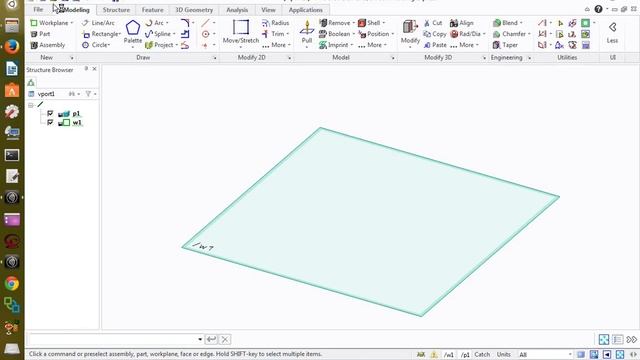Switch to the Applications tab
Image resolution: width=640 pixels, height=360 pixels.
305,10
